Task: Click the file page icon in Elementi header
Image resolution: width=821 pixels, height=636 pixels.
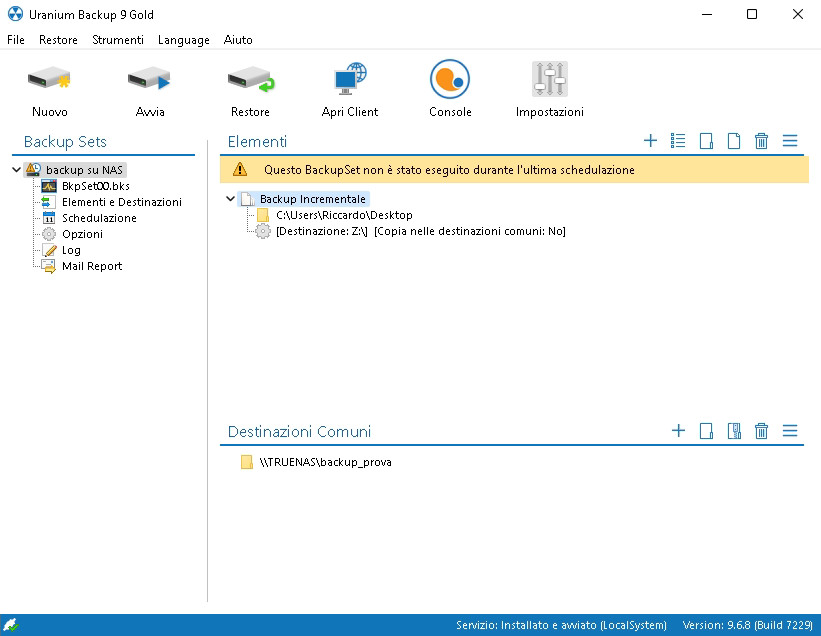Action: [734, 141]
